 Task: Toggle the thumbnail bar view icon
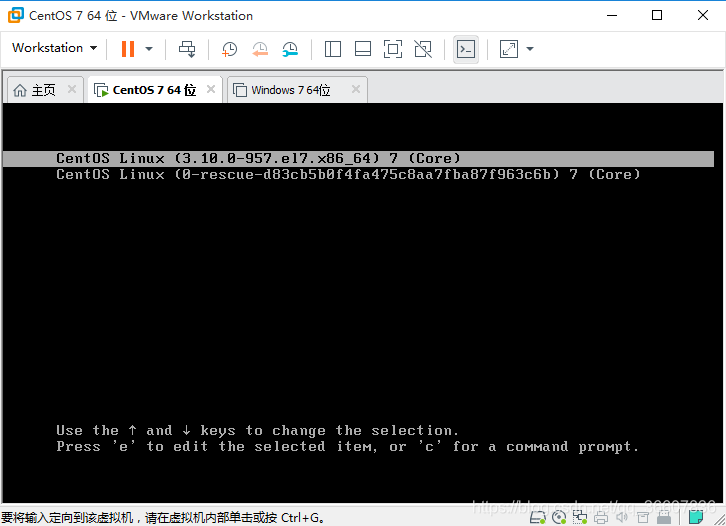click(x=363, y=49)
